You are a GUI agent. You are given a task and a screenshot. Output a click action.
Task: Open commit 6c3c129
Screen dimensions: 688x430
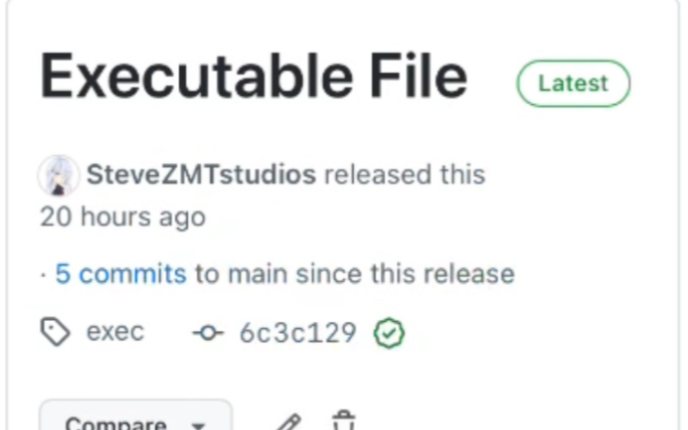pos(298,333)
